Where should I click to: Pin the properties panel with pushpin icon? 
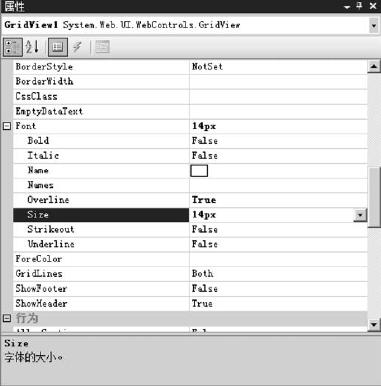point(360,6)
